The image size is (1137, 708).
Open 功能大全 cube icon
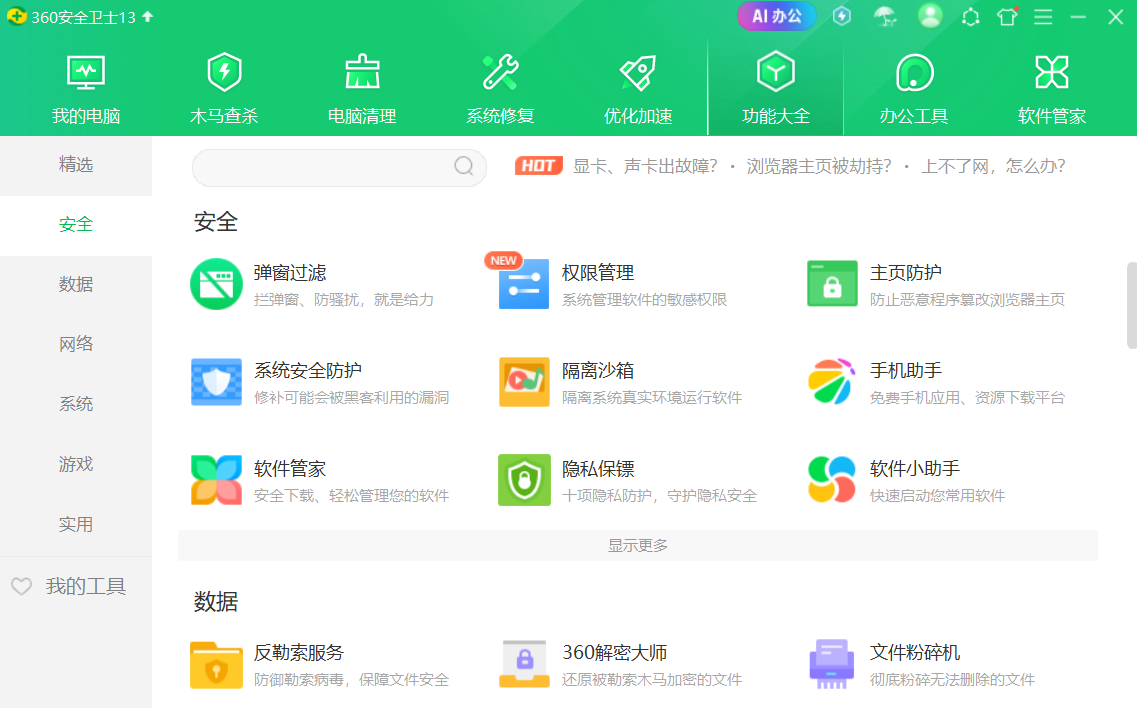click(x=776, y=71)
